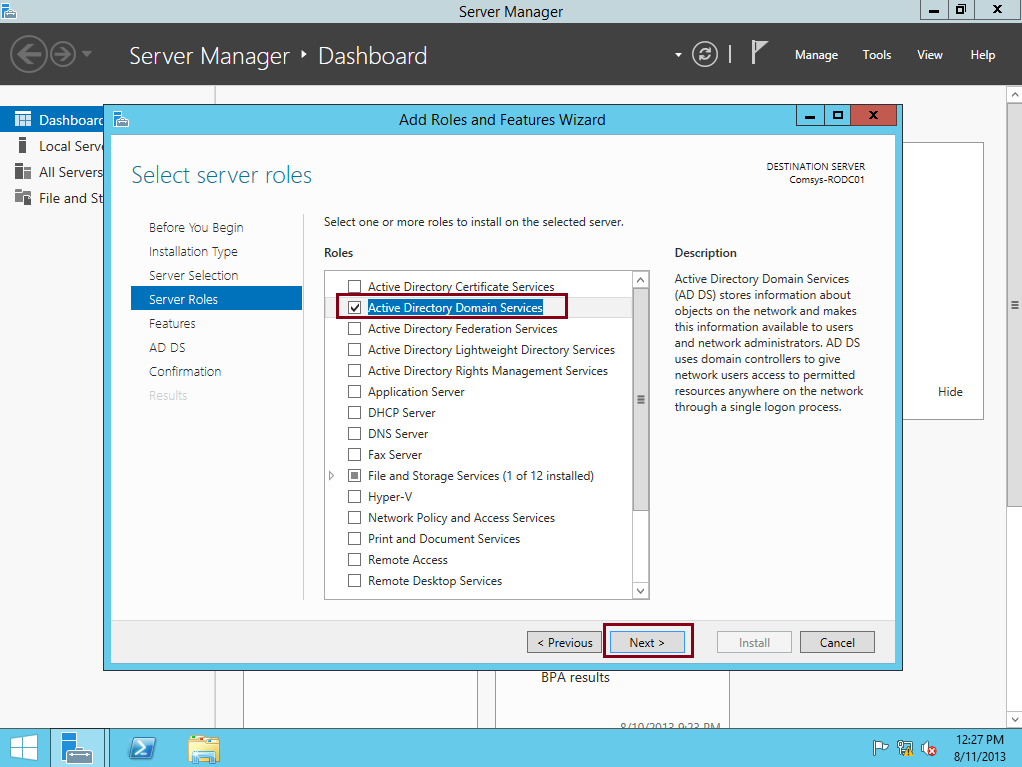
Task: Check Remote Access role
Action: (355, 560)
